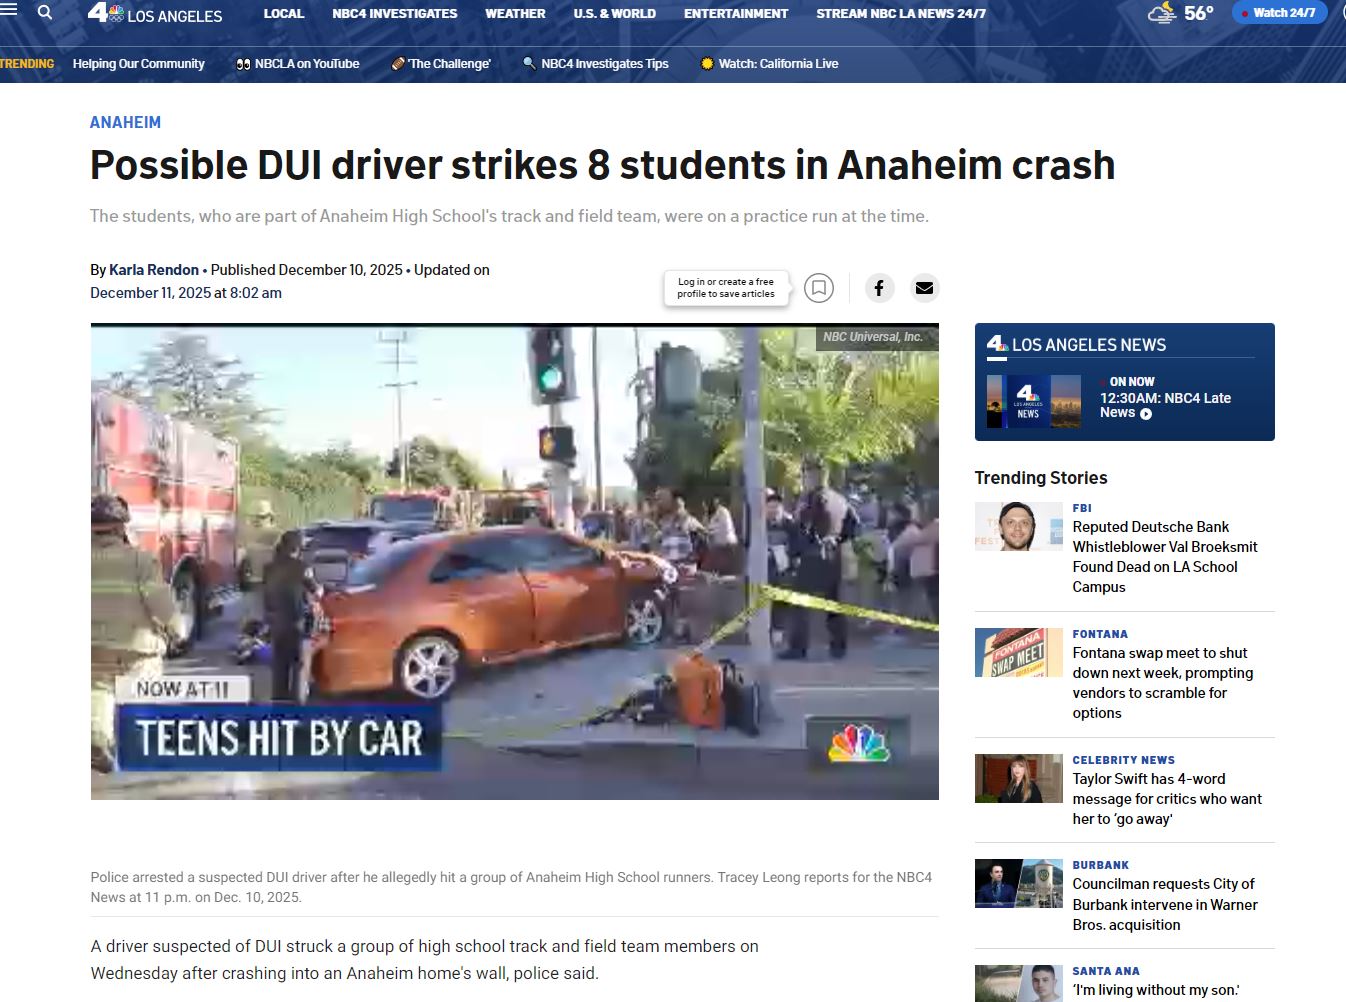Click the bookmark save article icon

(819, 288)
